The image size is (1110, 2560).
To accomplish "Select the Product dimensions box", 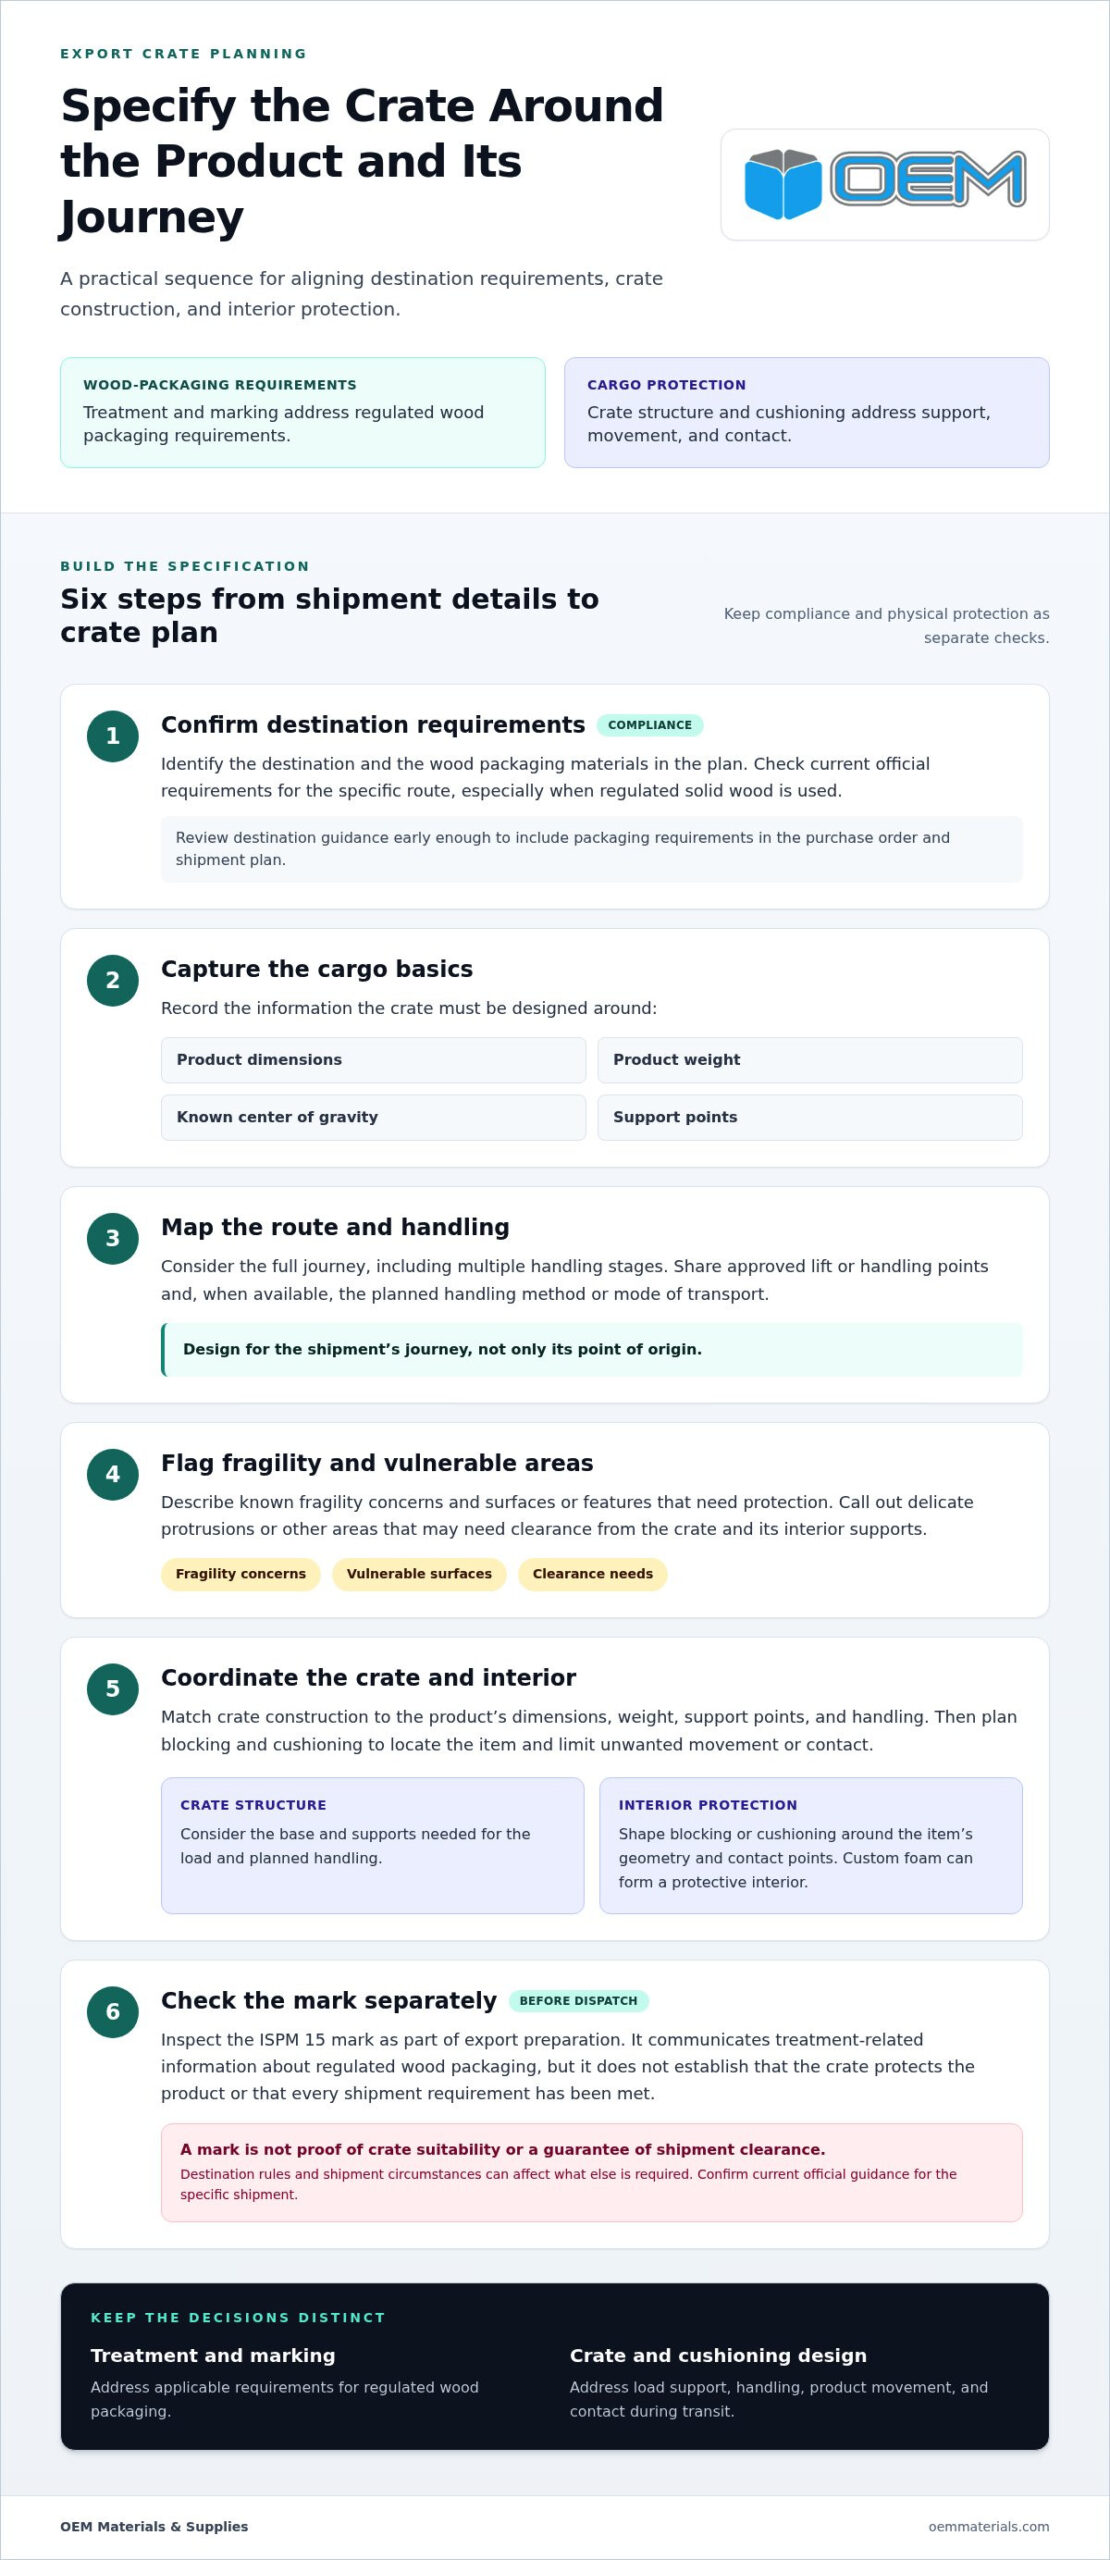I will click(373, 1060).
